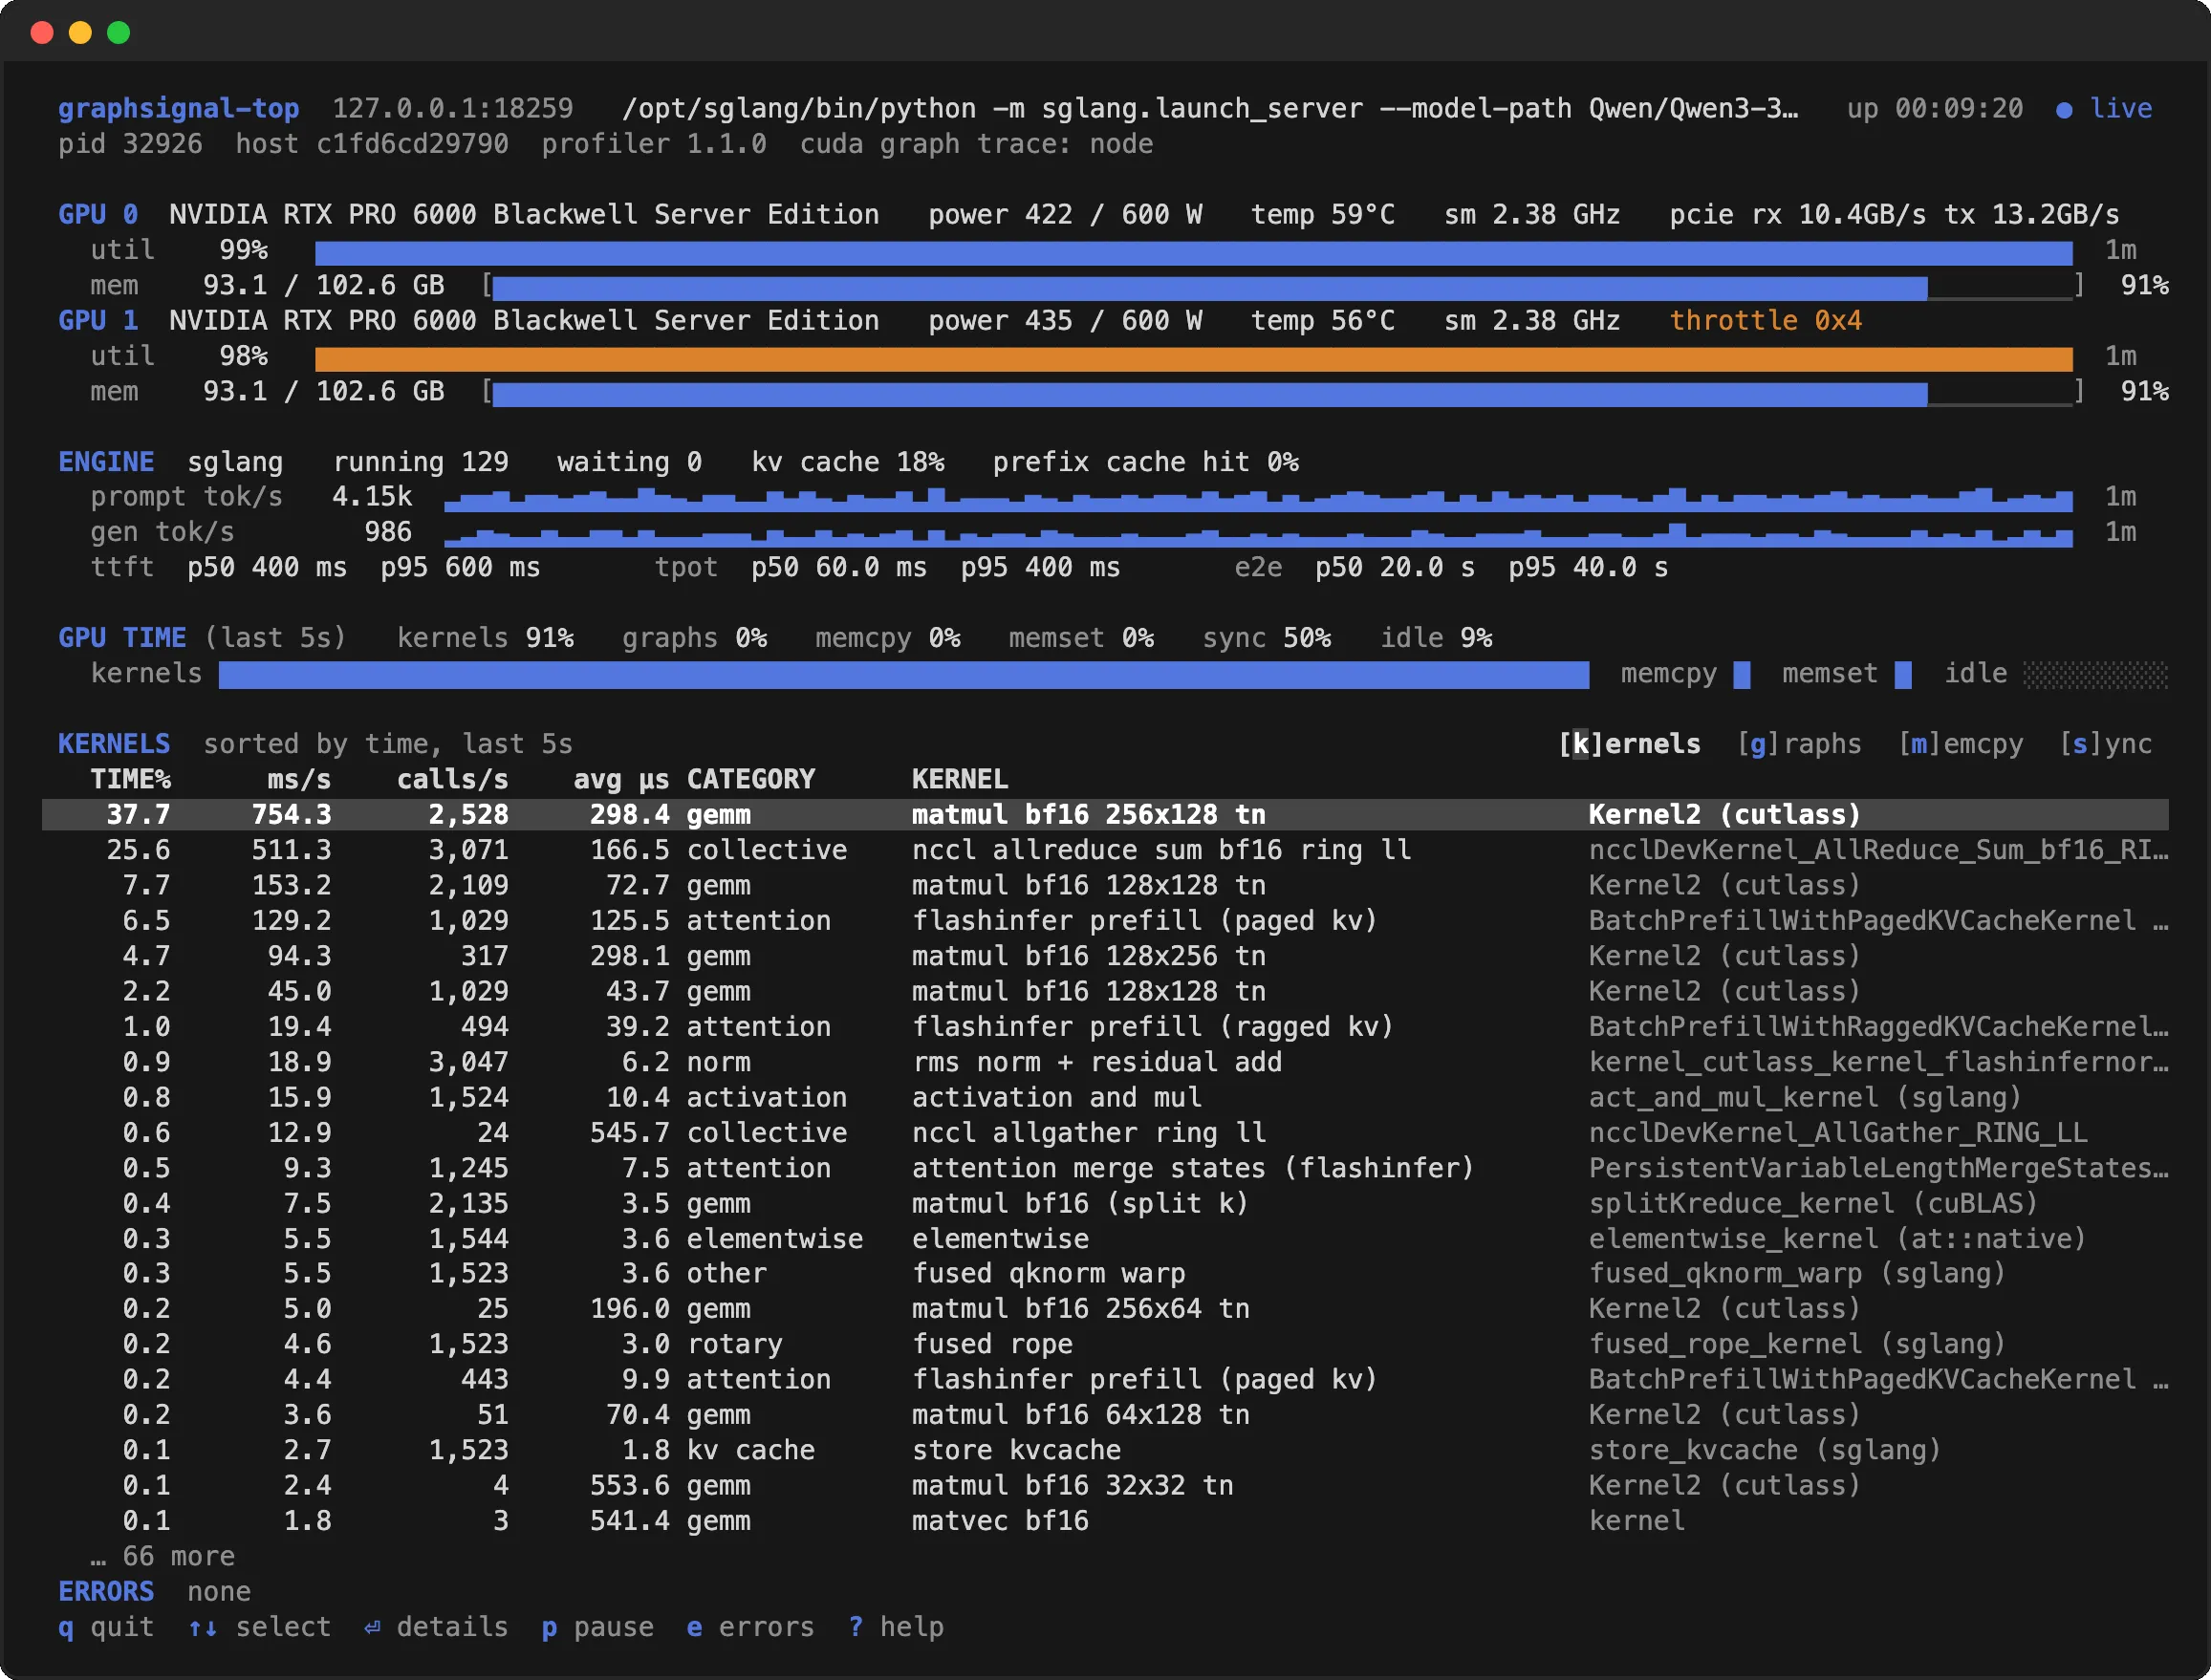
Task: Click the graphsignal-top title
Action: (178, 109)
